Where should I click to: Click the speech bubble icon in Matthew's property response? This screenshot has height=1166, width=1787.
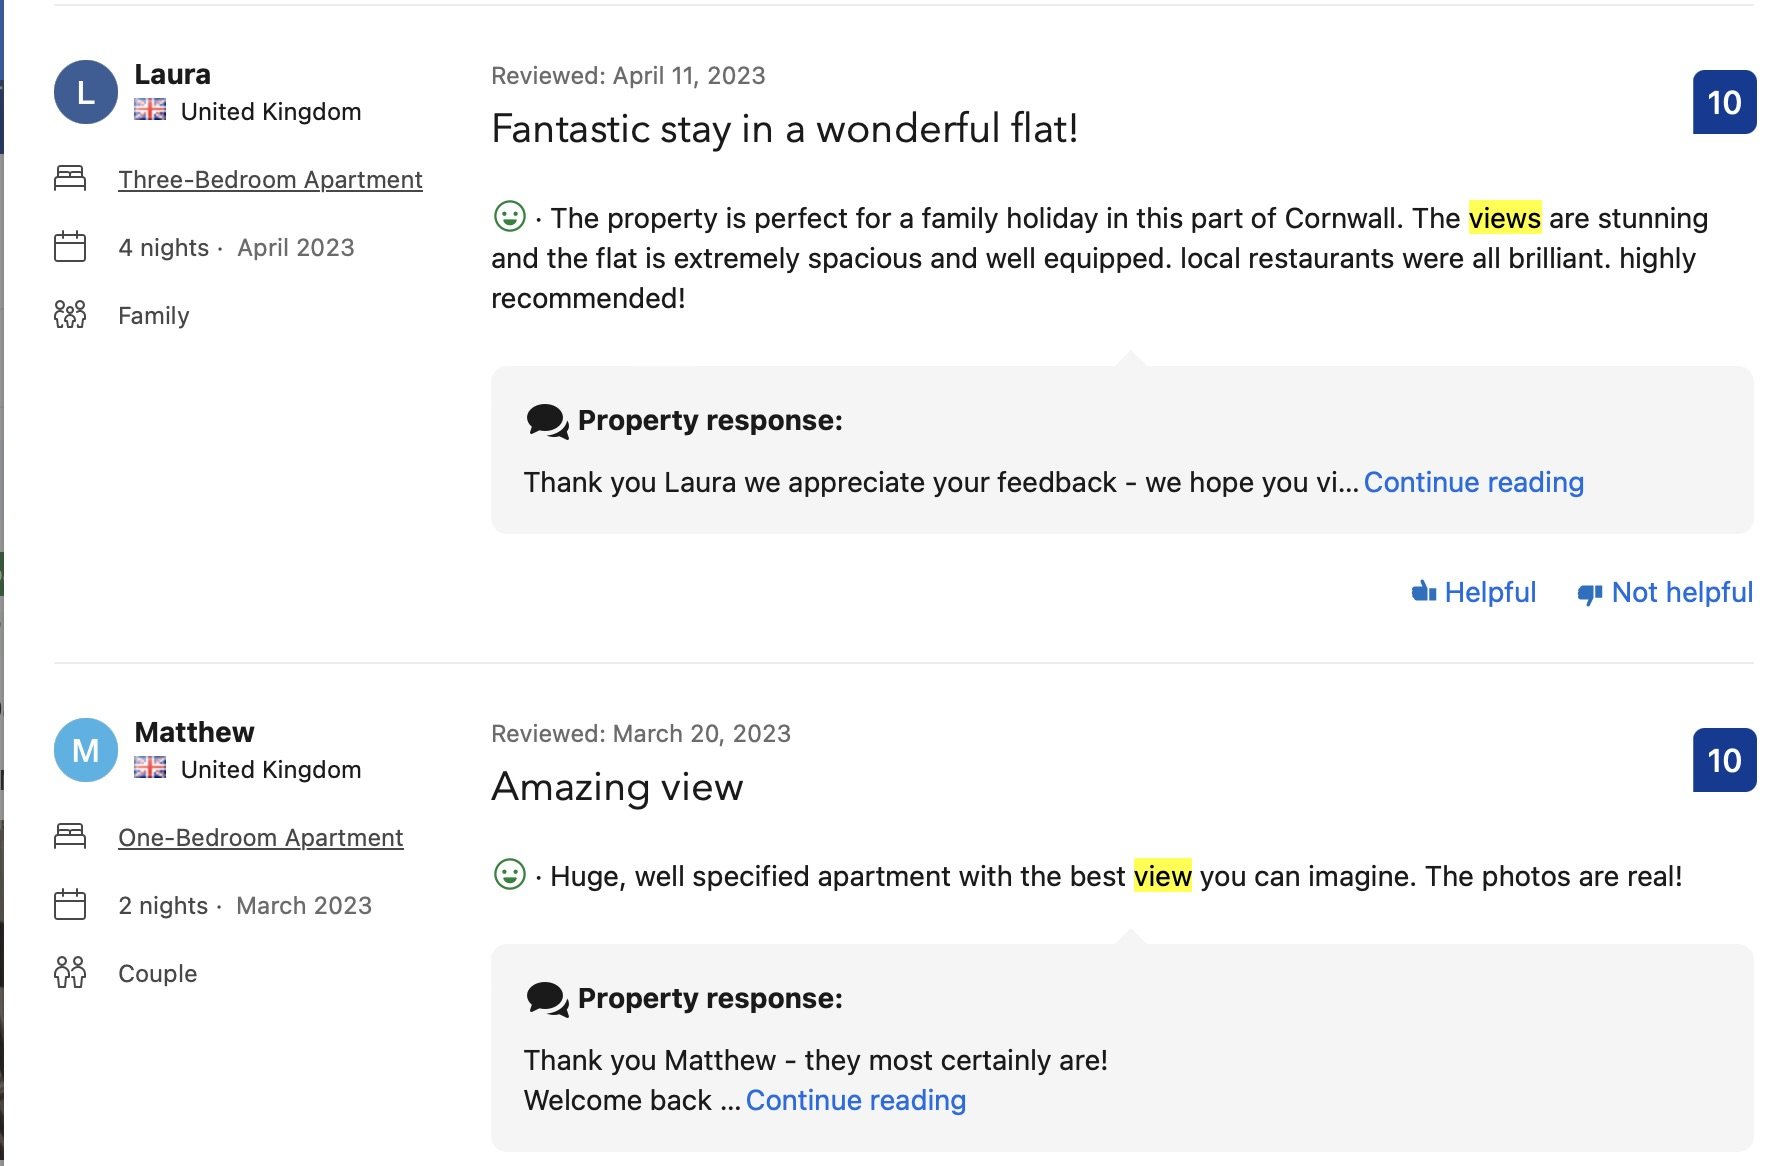tap(547, 999)
